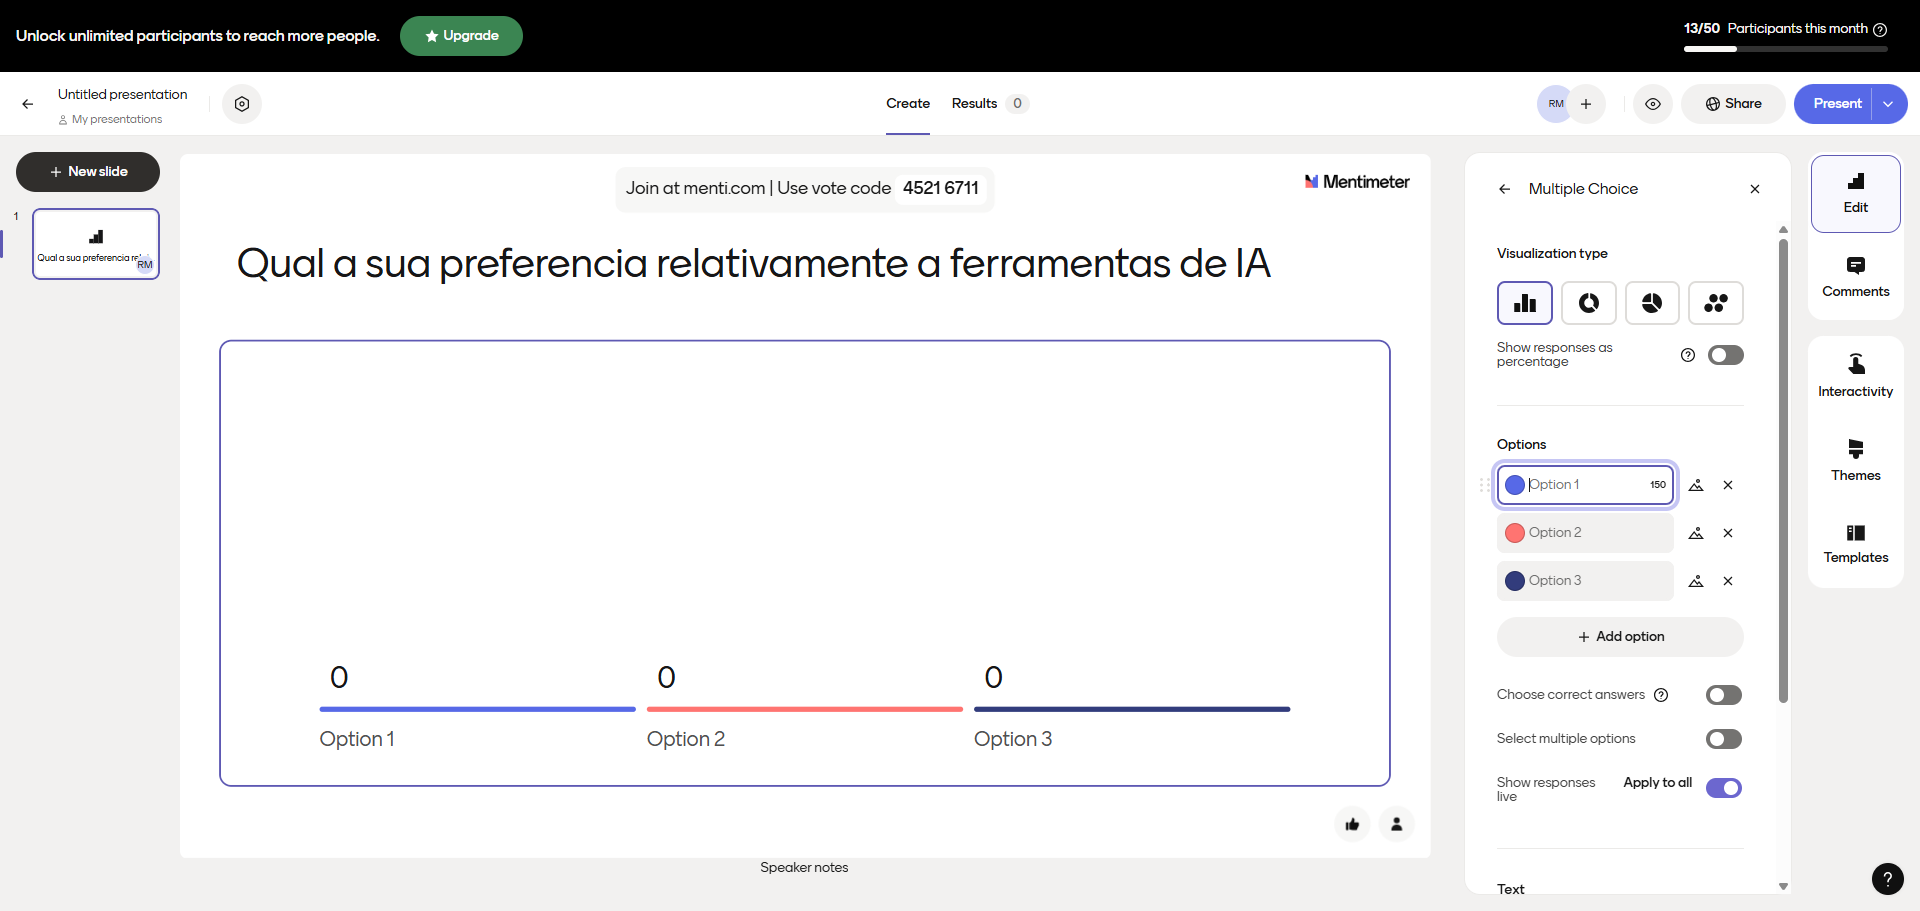
Task: Change the Option 3 navy color swatch
Action: click(x=1515, y=581)
